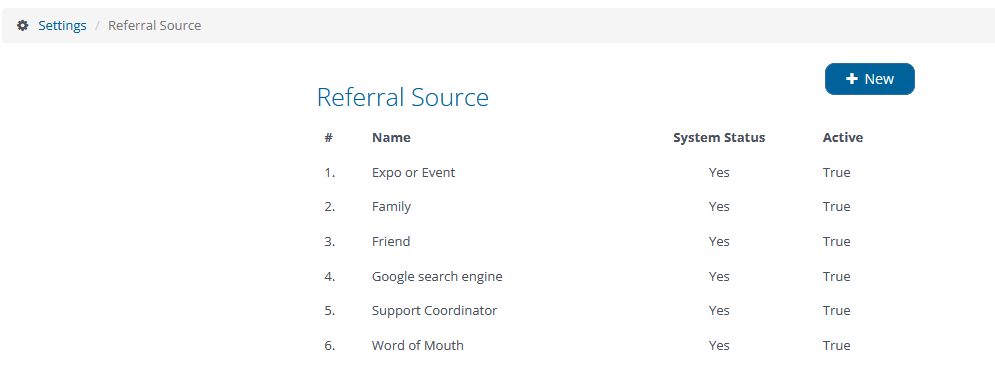The width and height of the screenshot is (995, 390).
Task: Select the Support Coordinator entry
Action: tap(435, 311)
